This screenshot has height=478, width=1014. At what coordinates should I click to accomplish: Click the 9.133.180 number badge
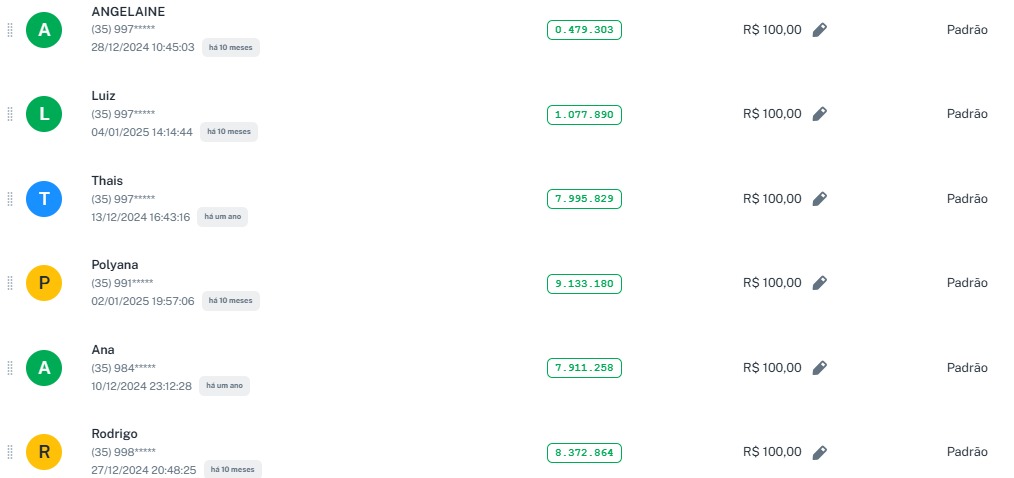[x=584, y=283]
